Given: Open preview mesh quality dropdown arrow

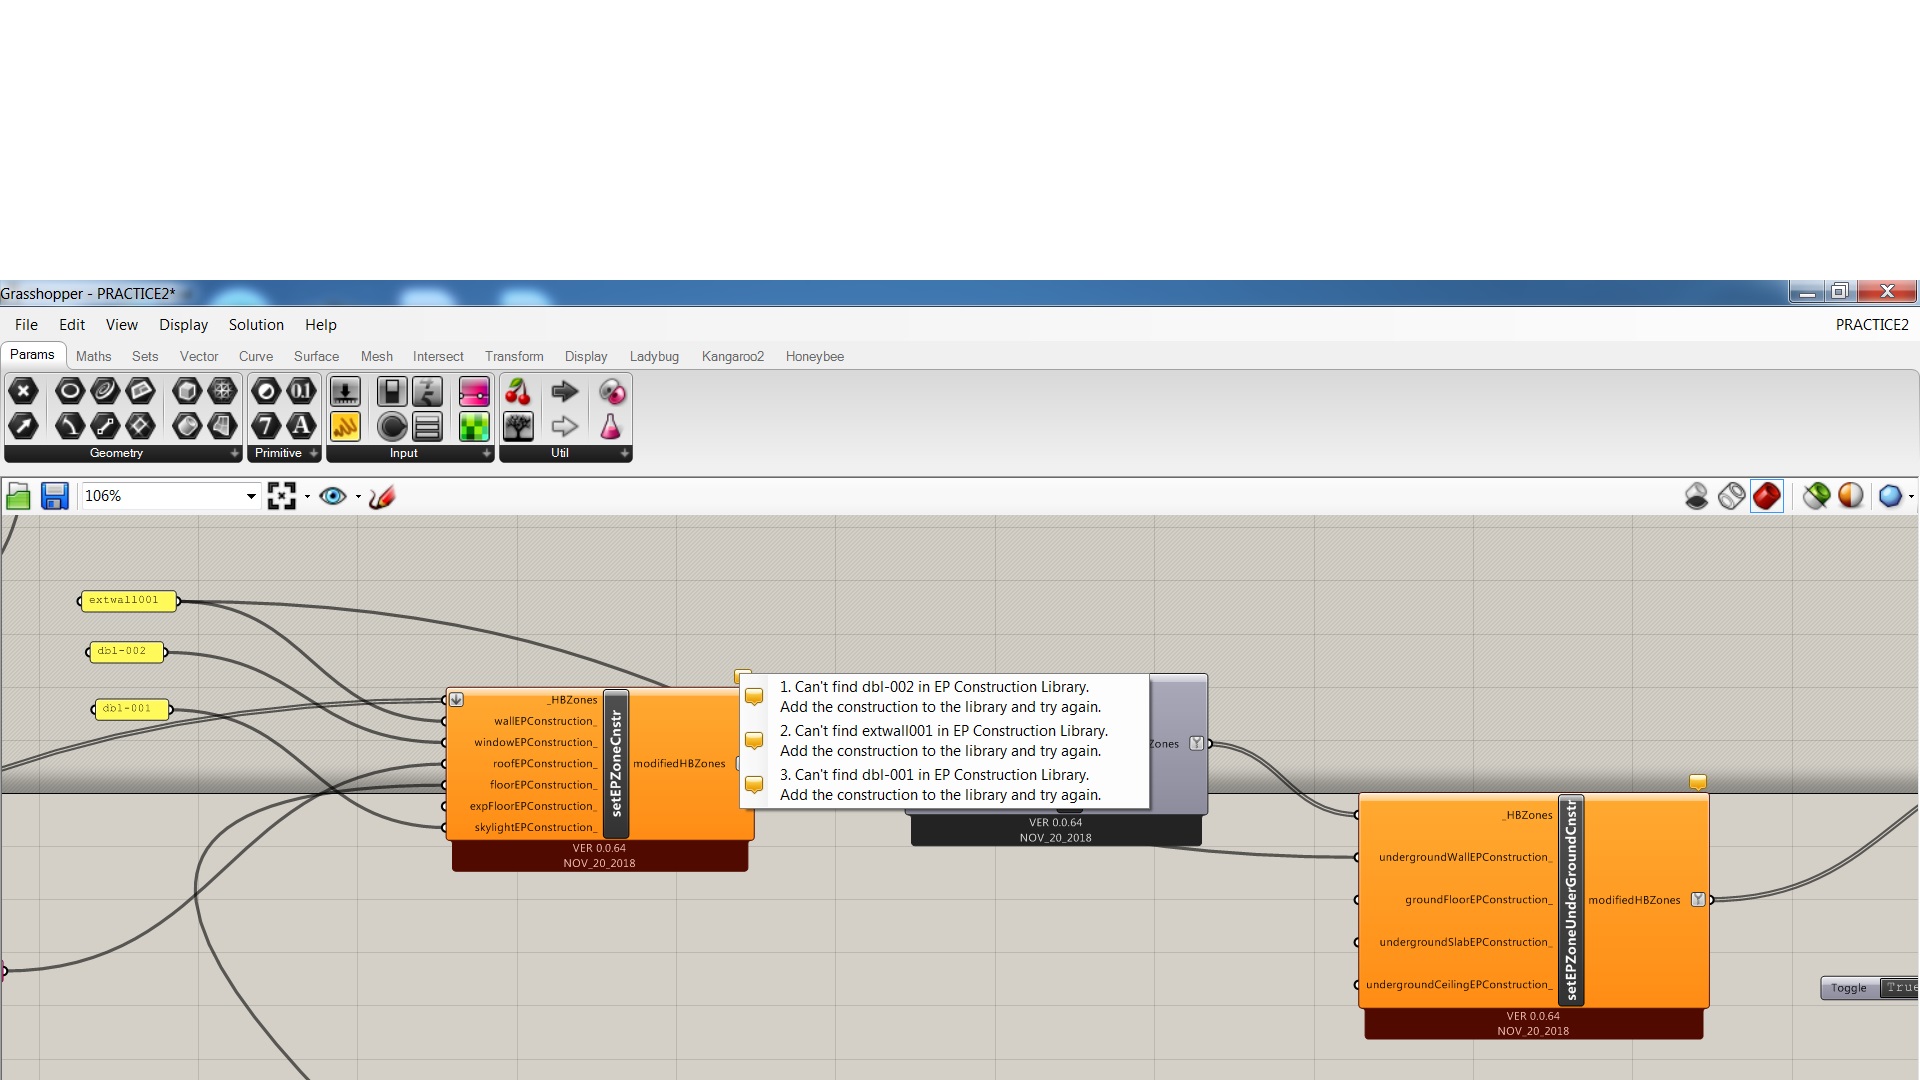Looking at the screenshot, I should point(1911,496).
